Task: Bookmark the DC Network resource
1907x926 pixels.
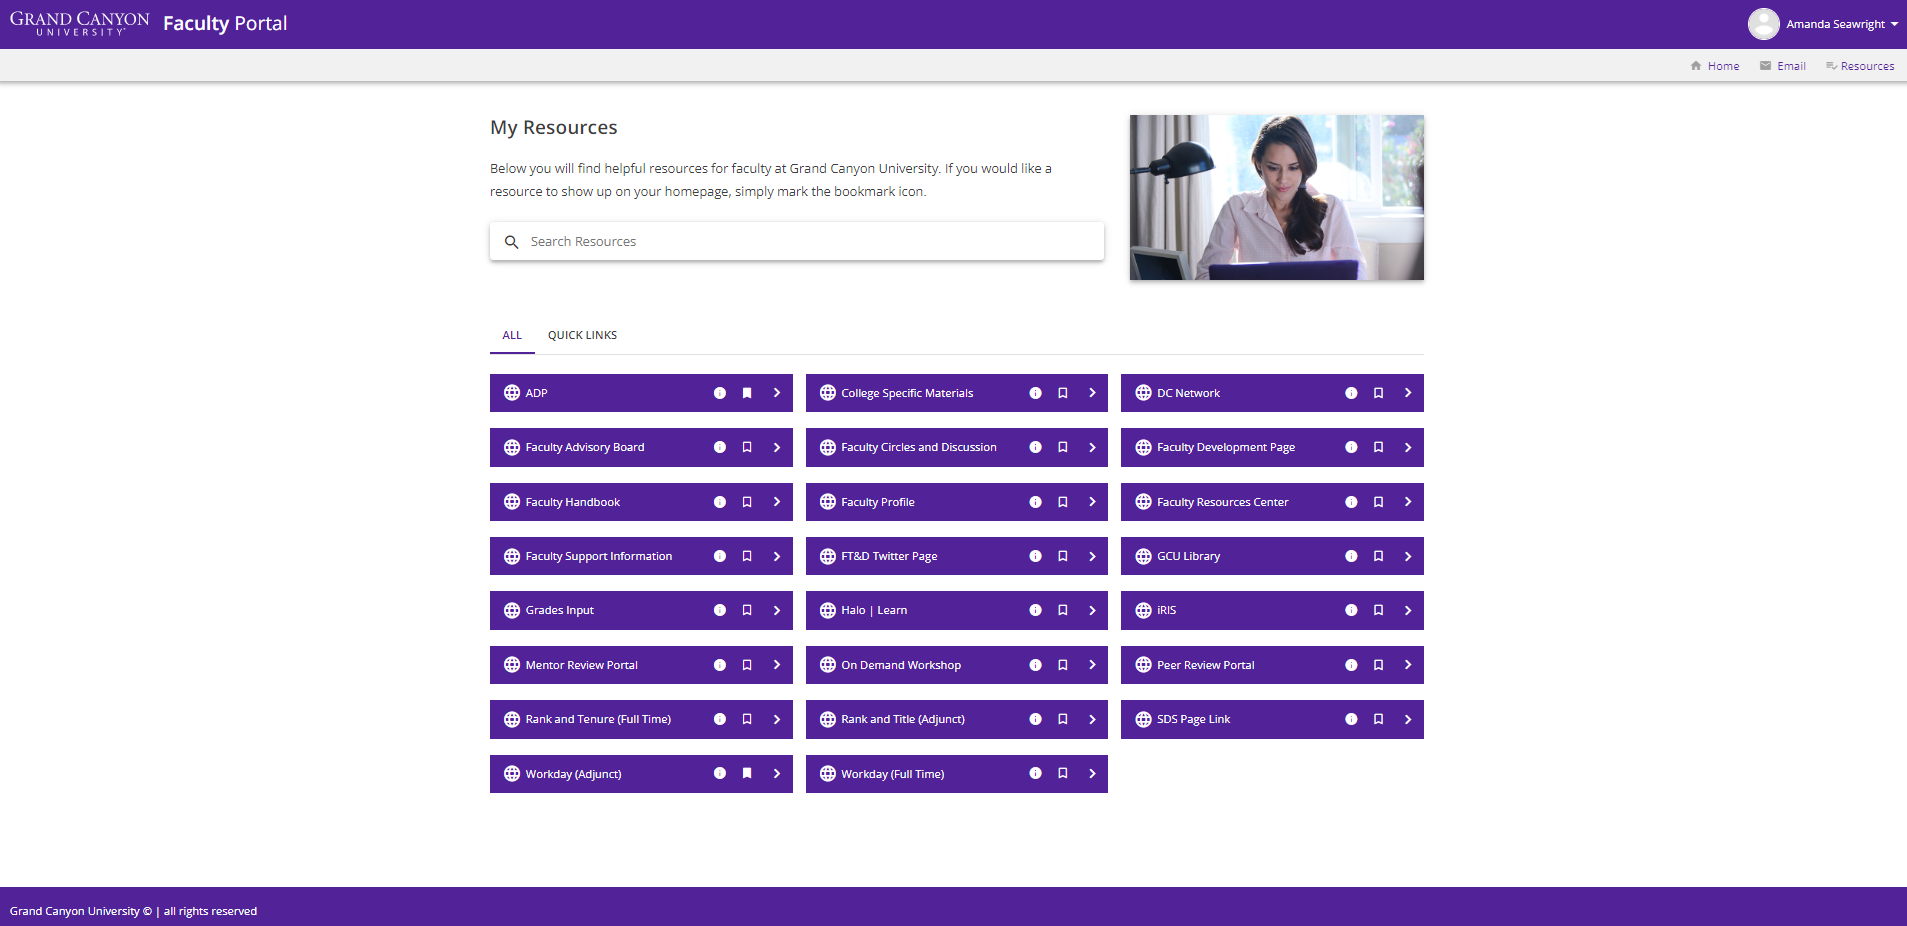Action: click(x=1378, y=393)
